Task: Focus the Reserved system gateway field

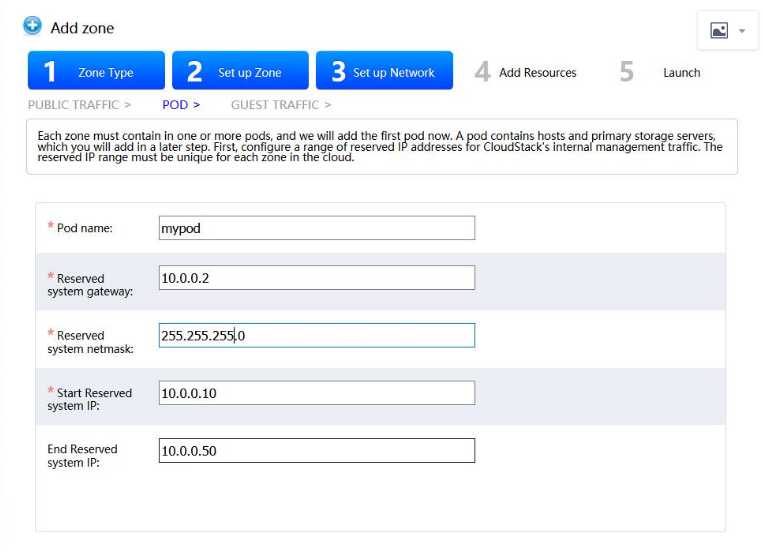Action: click(x=317, y=278)
